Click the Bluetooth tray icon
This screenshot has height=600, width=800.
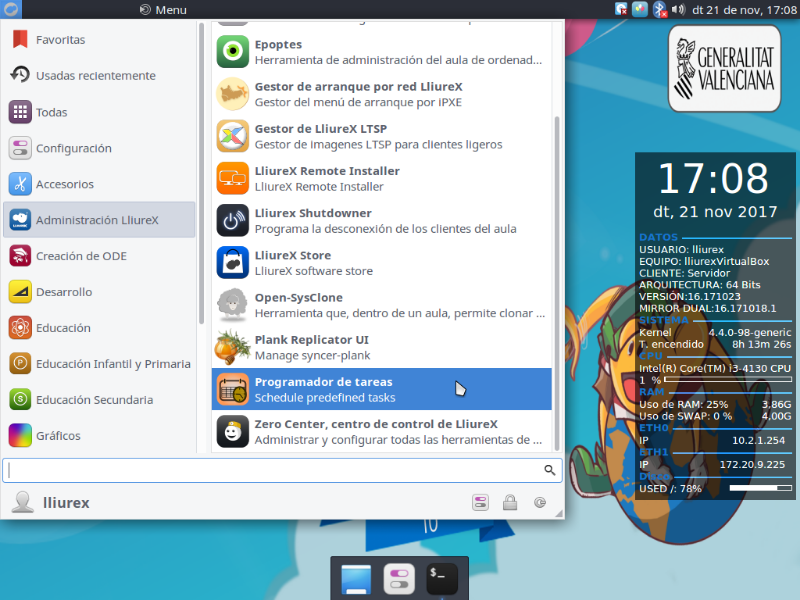coord(660,9)
